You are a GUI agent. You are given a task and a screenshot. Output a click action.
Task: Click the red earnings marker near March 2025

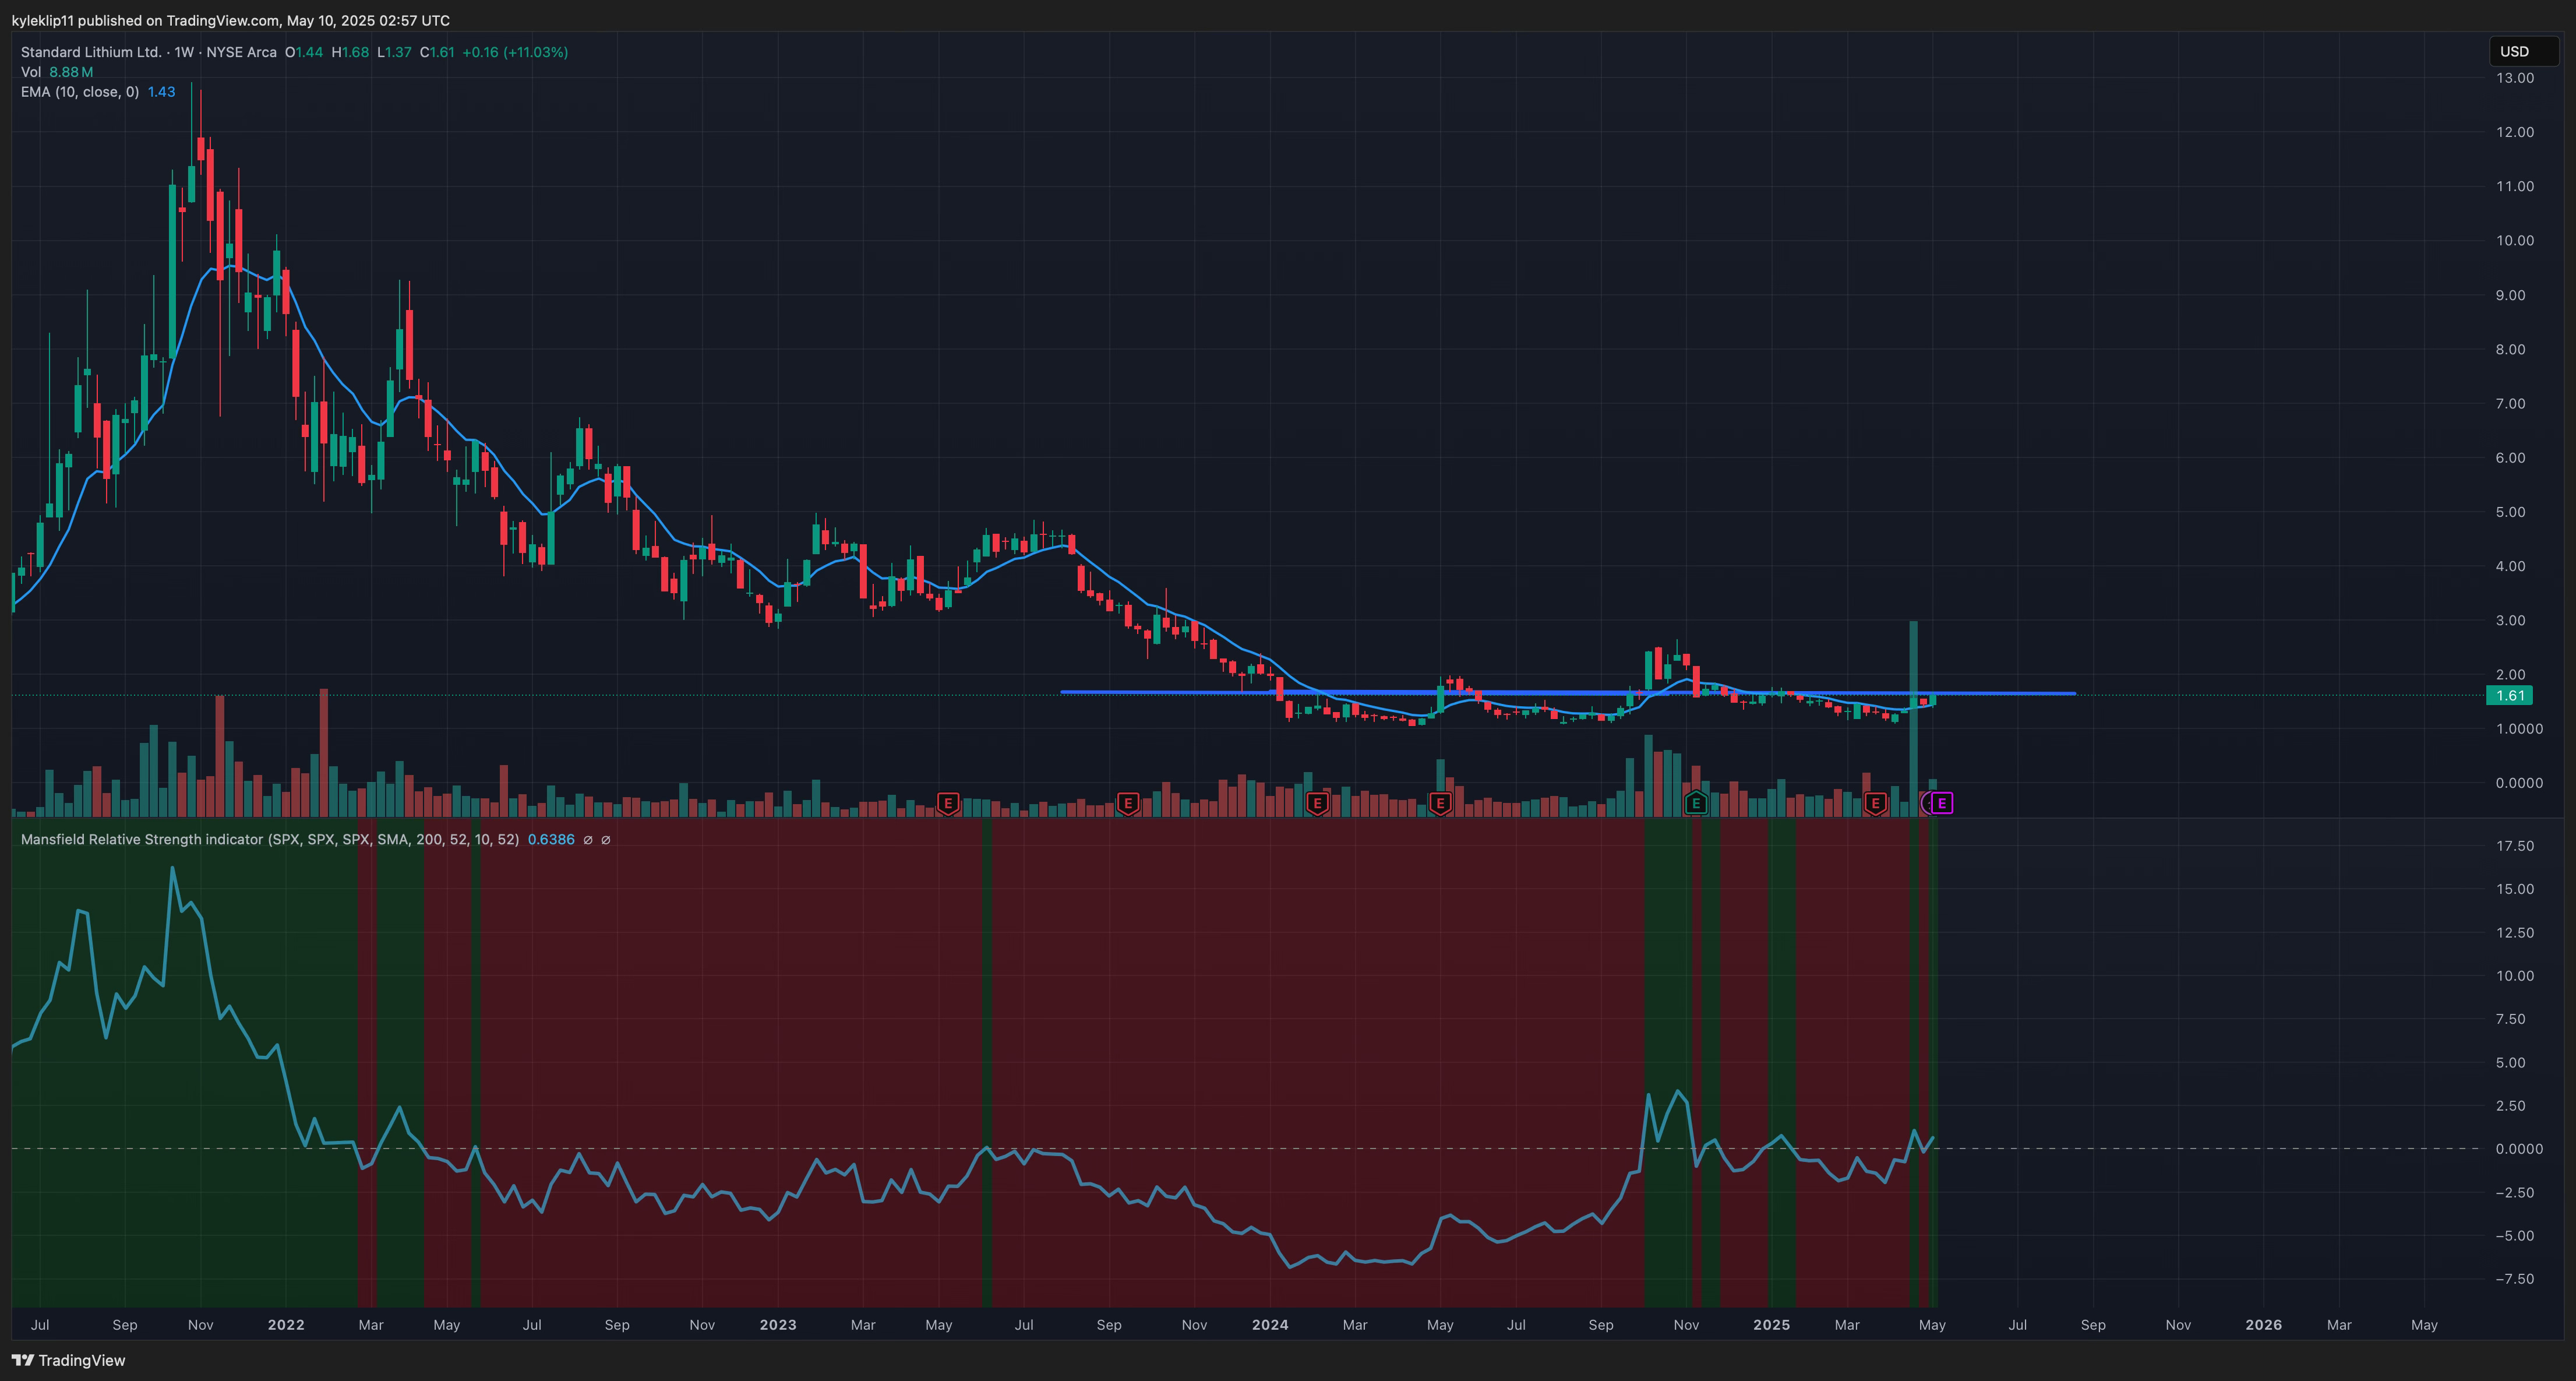click(x=1875, y=803)
